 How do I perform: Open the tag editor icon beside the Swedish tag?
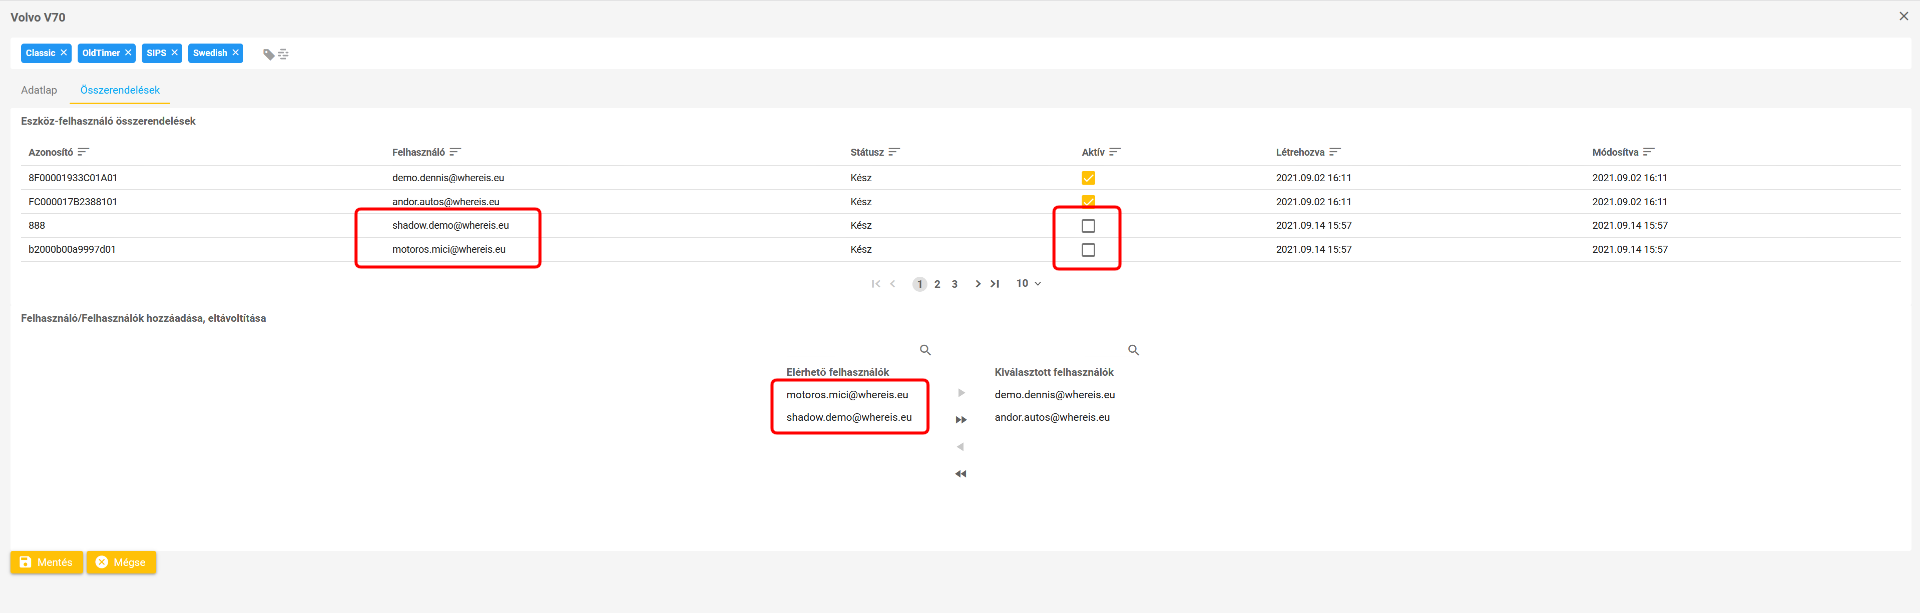coord(275,54)
